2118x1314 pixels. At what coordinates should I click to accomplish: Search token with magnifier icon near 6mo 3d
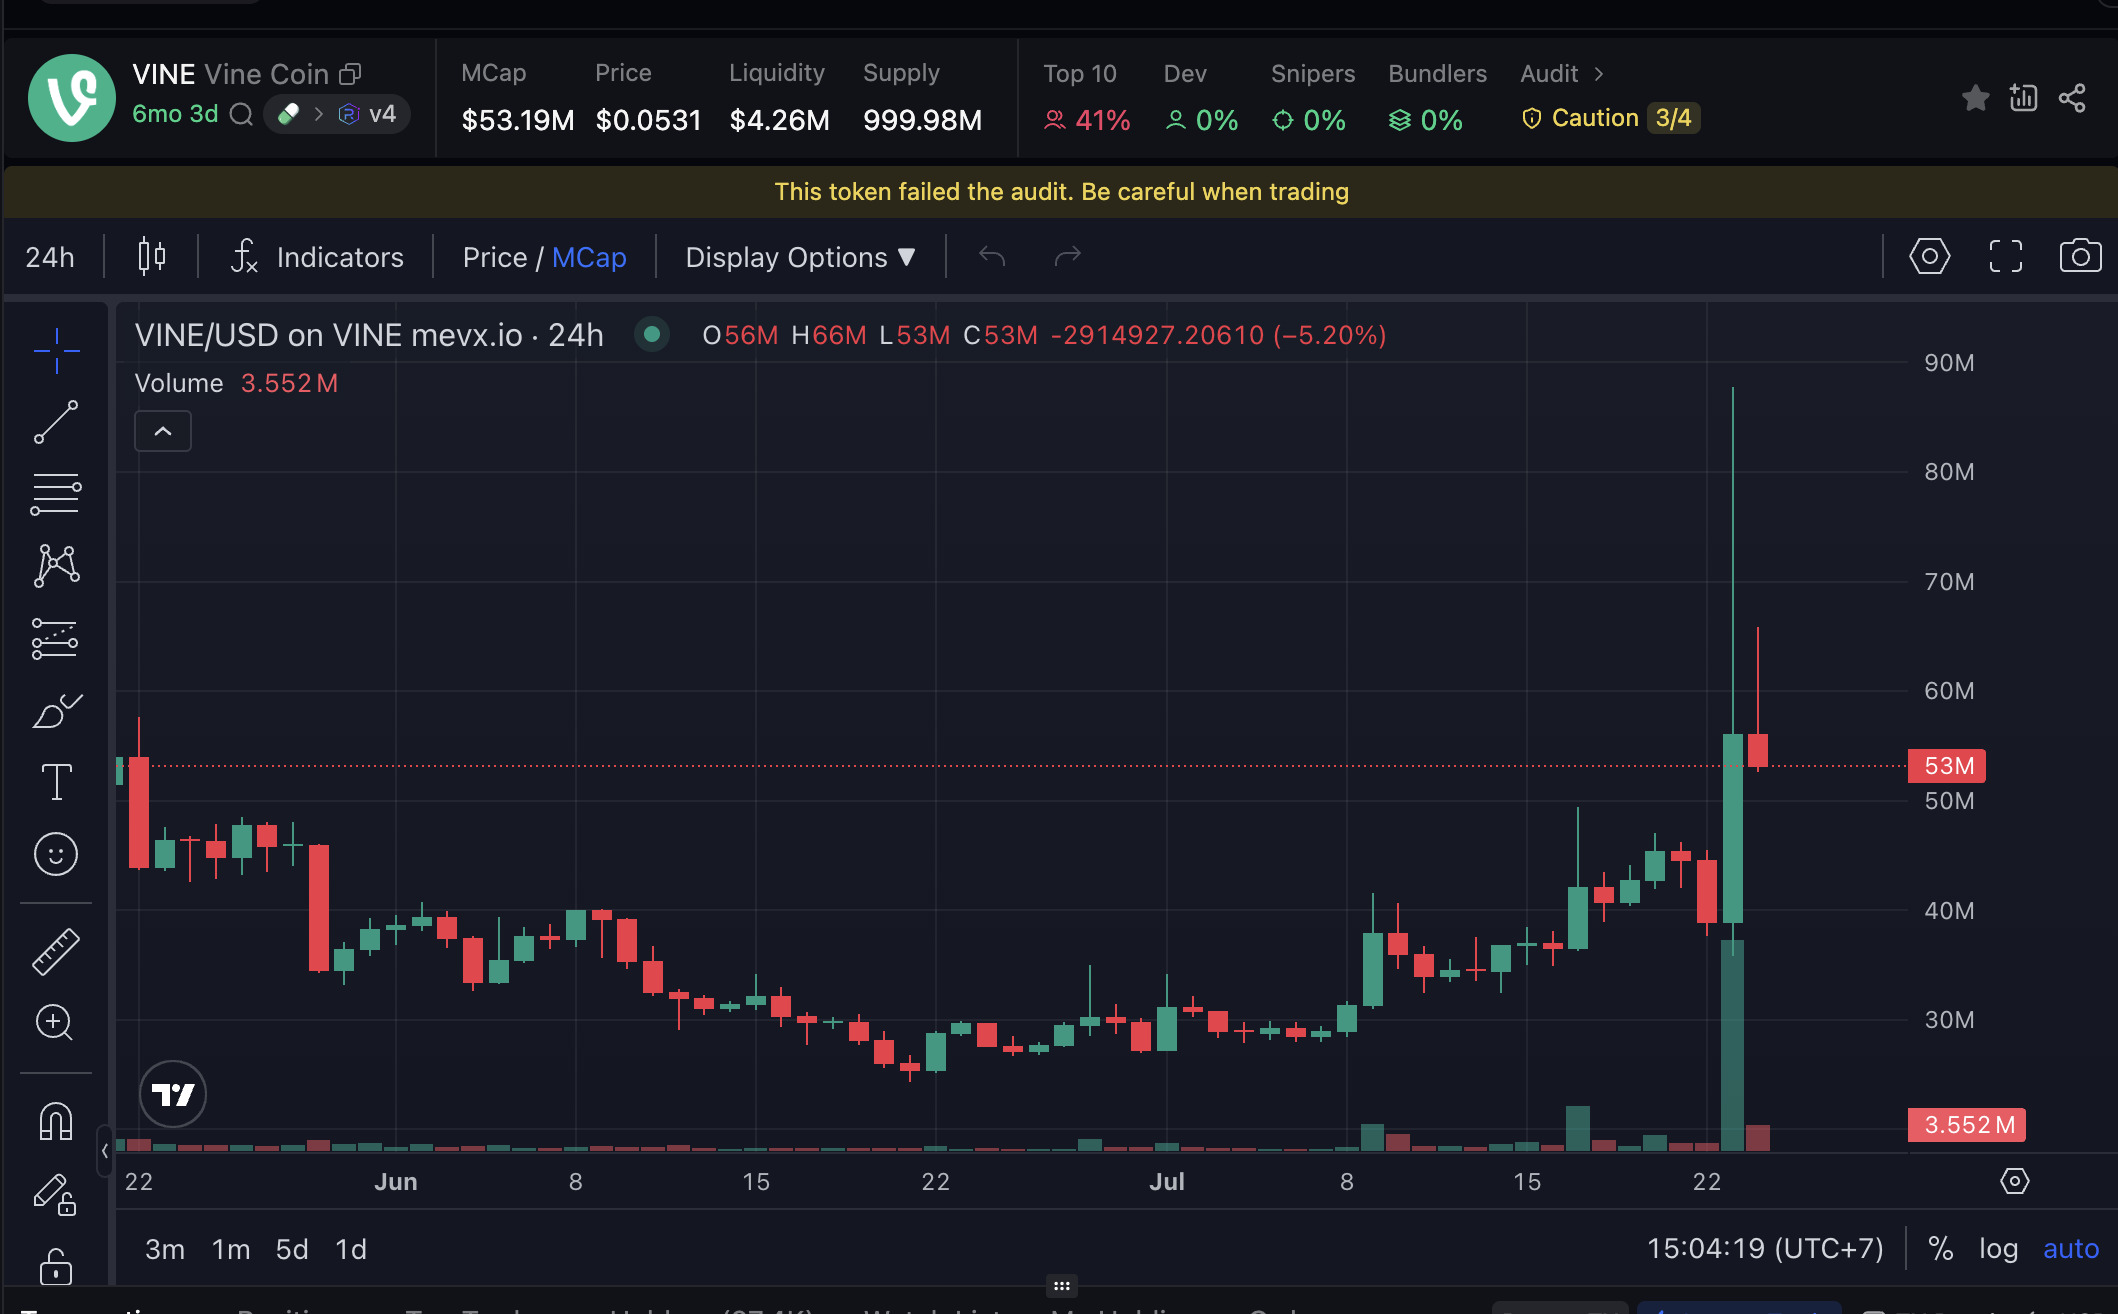tap(241, 114)
